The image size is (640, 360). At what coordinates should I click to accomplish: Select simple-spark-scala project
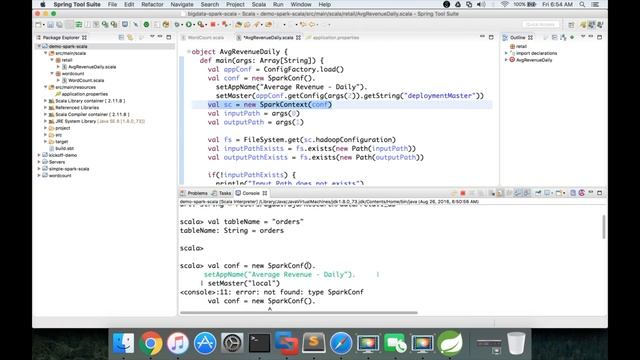click(x=69, y=169)
